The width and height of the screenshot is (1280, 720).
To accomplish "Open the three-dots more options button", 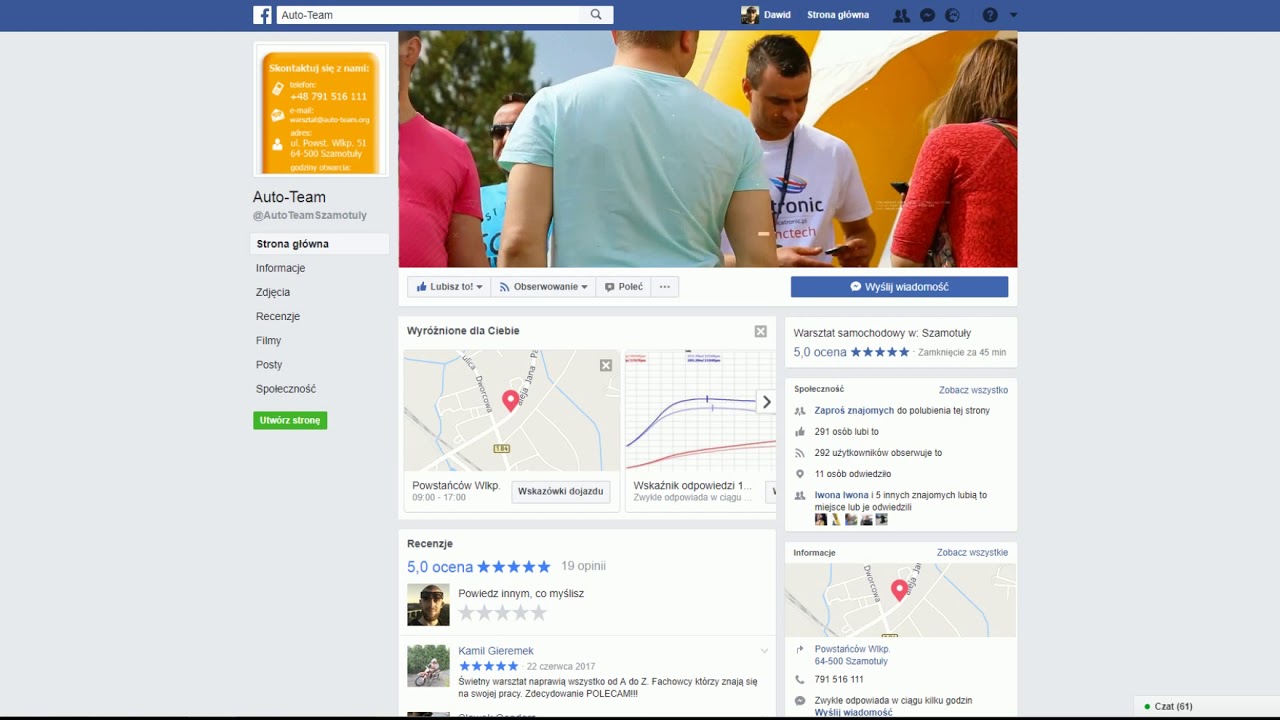I will tap(665, 287).
